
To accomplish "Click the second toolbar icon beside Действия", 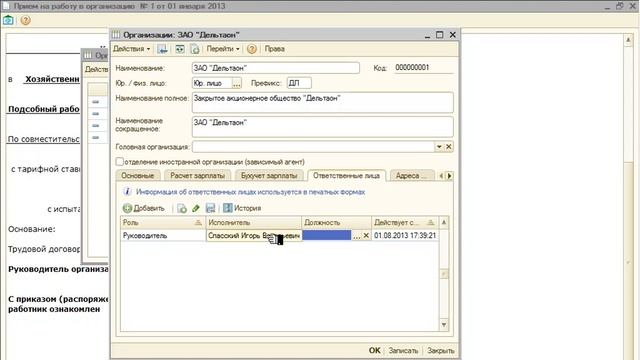I will [x=180, y=49].
